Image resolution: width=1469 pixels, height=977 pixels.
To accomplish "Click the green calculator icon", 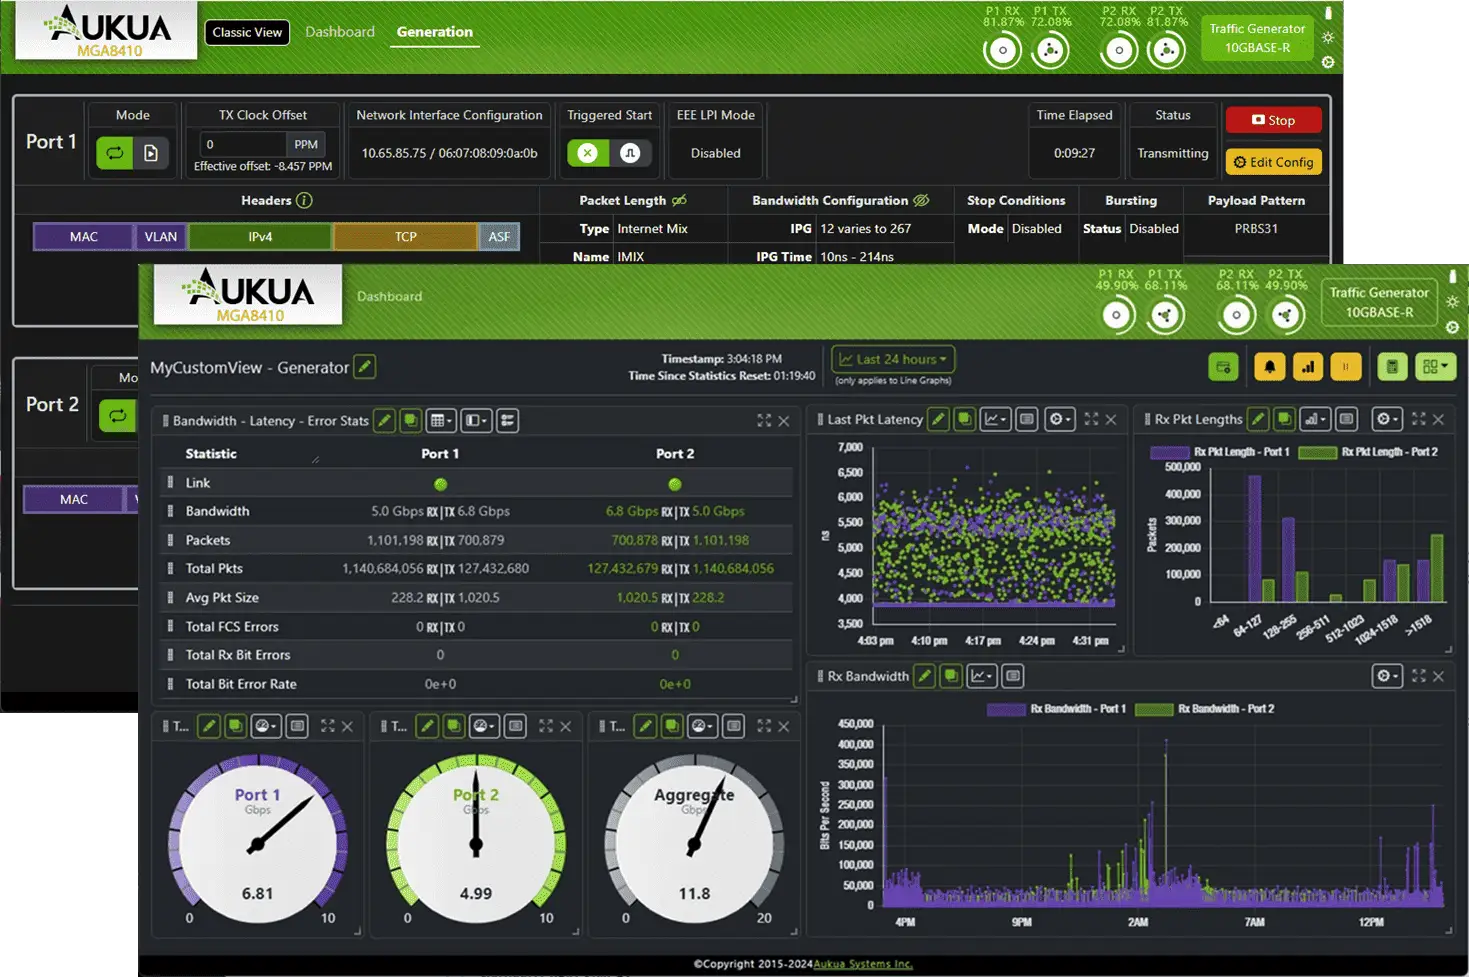I will point(1392,367).
